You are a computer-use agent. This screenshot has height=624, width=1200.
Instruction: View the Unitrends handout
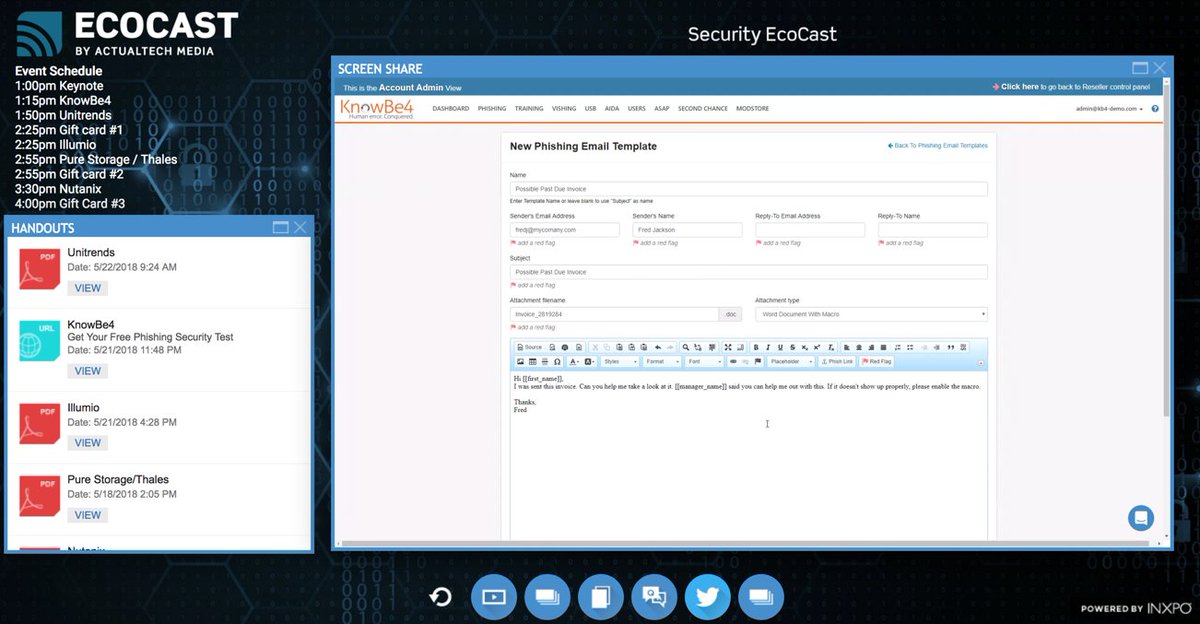[x=88, y=288]
